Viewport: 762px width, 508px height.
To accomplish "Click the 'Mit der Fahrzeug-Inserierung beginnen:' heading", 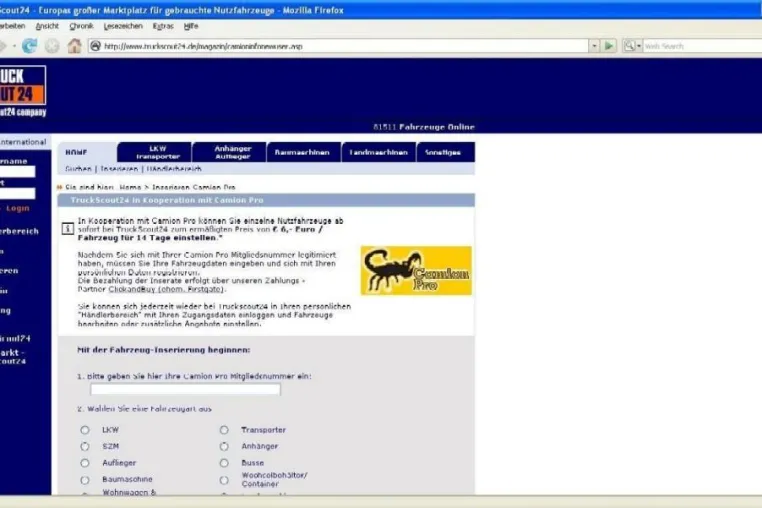I will click(x=164, y=350).
